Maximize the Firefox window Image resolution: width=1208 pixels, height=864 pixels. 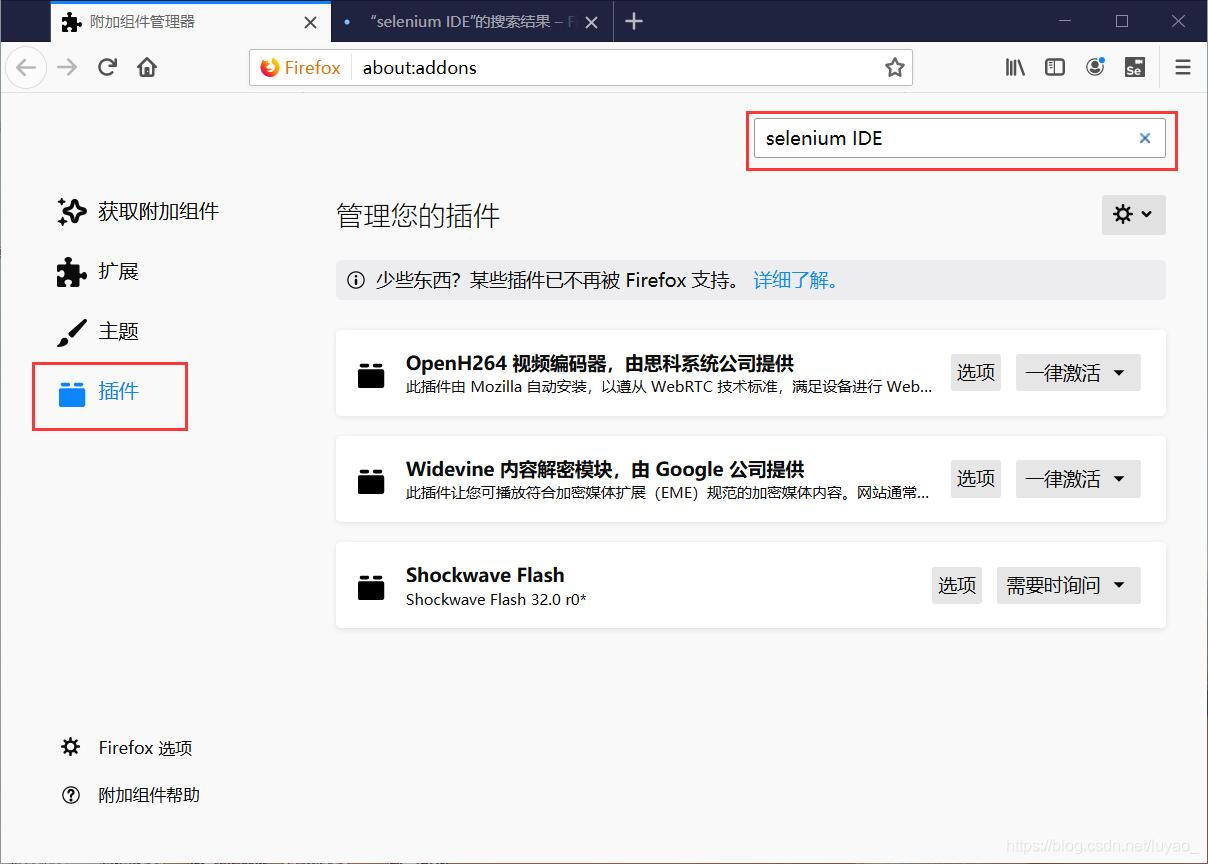pos(1122,21)
